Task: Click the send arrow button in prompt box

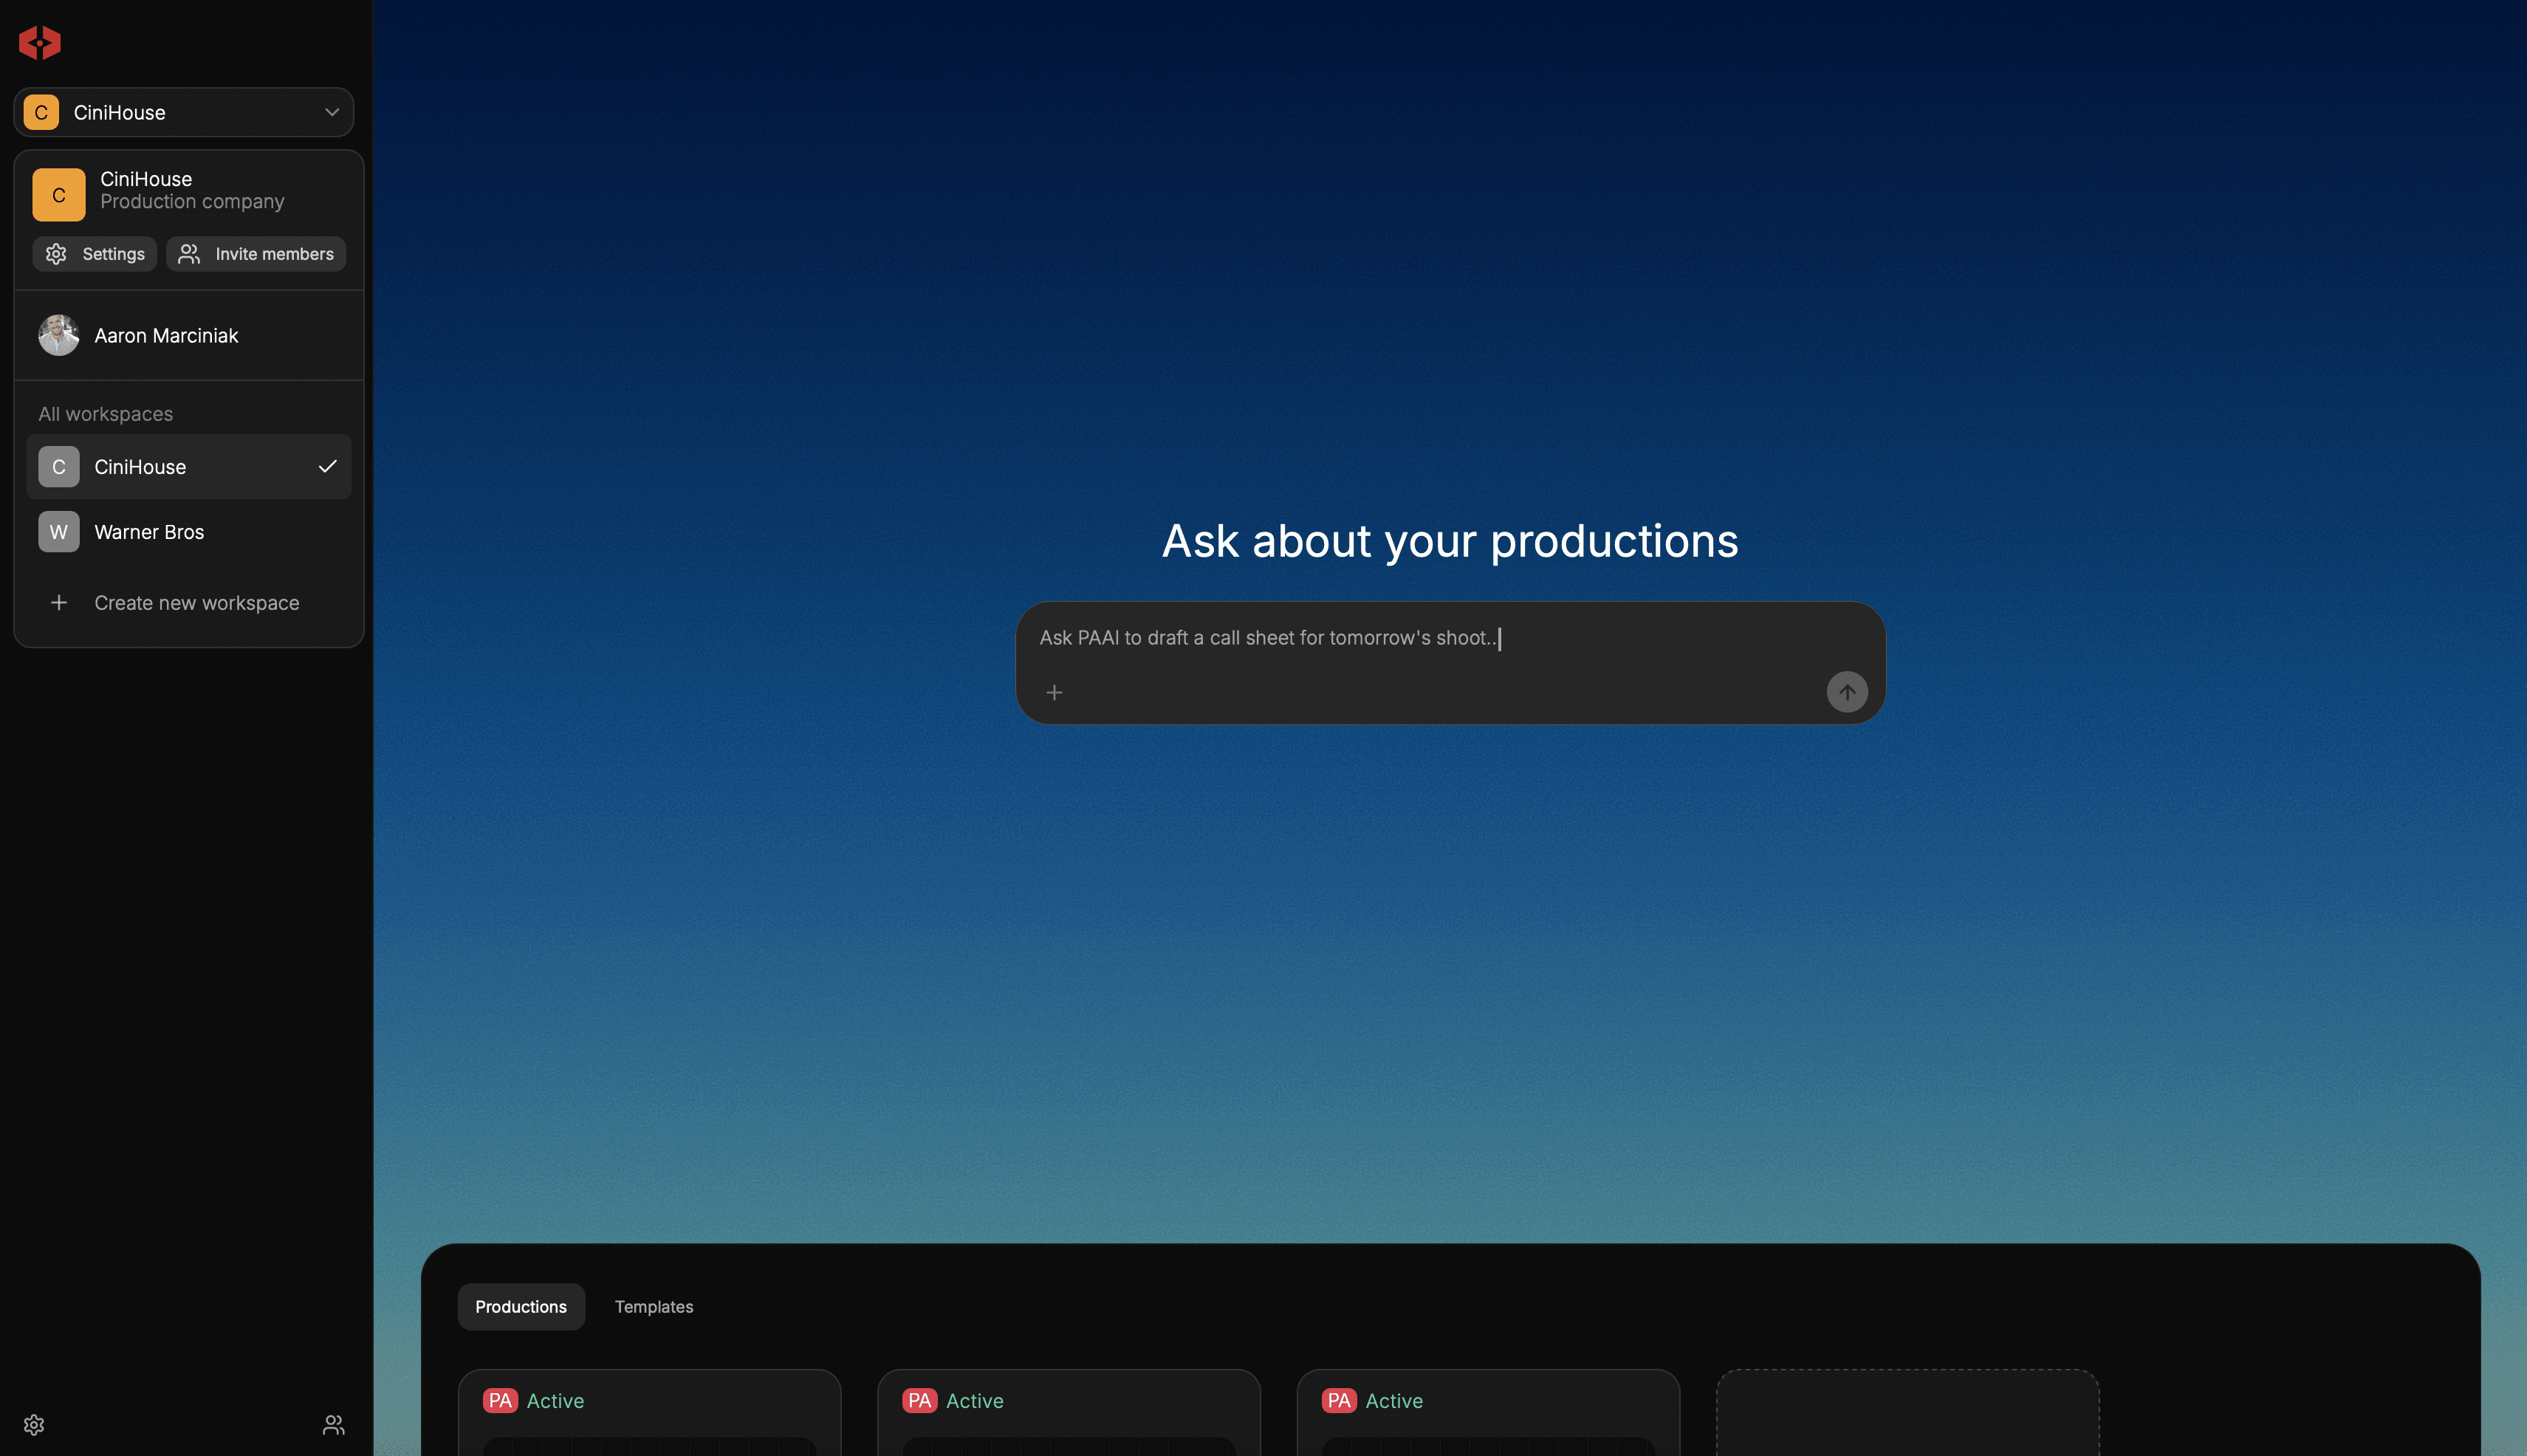Action: [1846, 692]
